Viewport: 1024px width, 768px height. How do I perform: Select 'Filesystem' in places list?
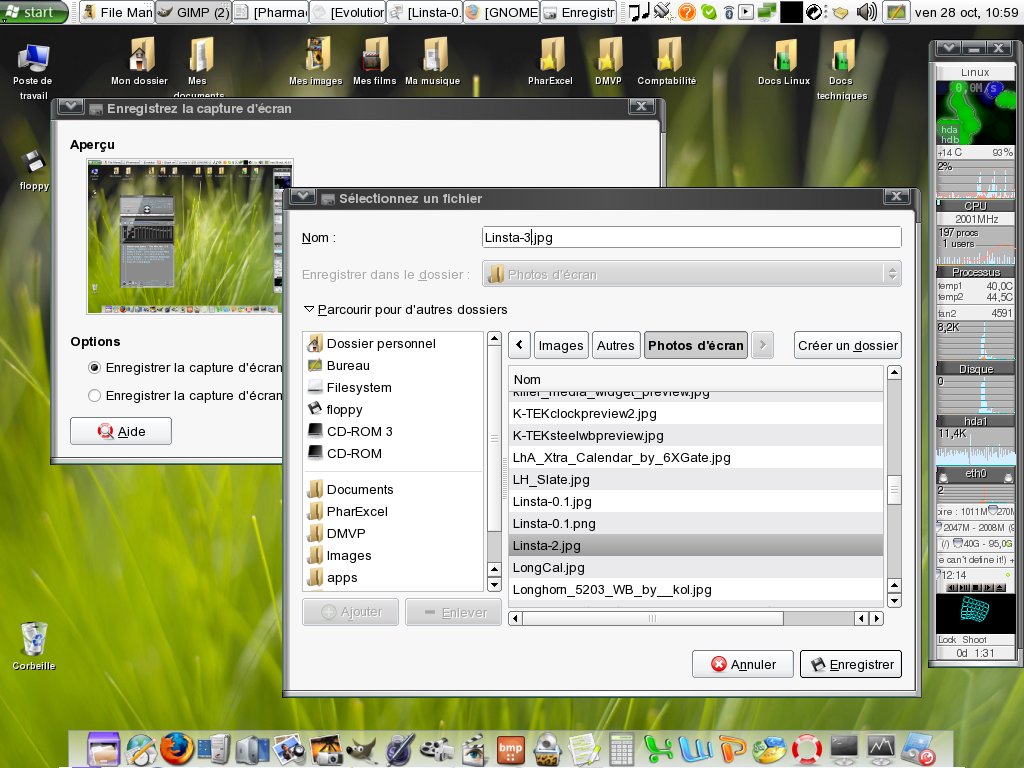point(394,387)
